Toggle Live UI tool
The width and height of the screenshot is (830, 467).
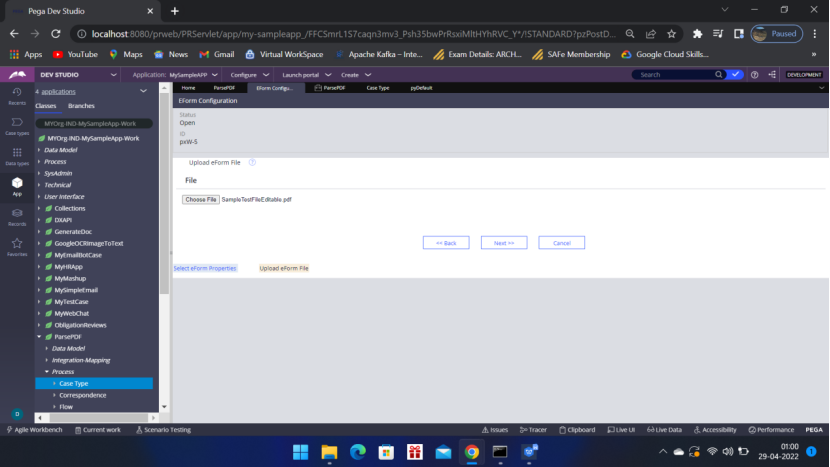point(621,429)
